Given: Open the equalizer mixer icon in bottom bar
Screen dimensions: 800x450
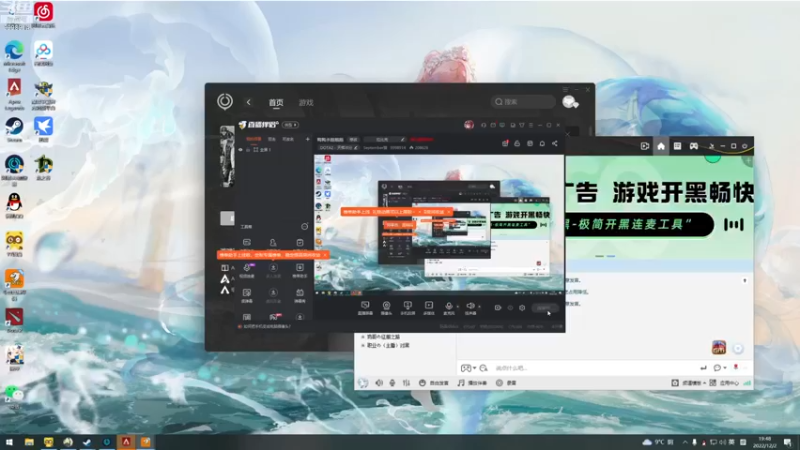Looking at the screenshot, I should point(406,383).
